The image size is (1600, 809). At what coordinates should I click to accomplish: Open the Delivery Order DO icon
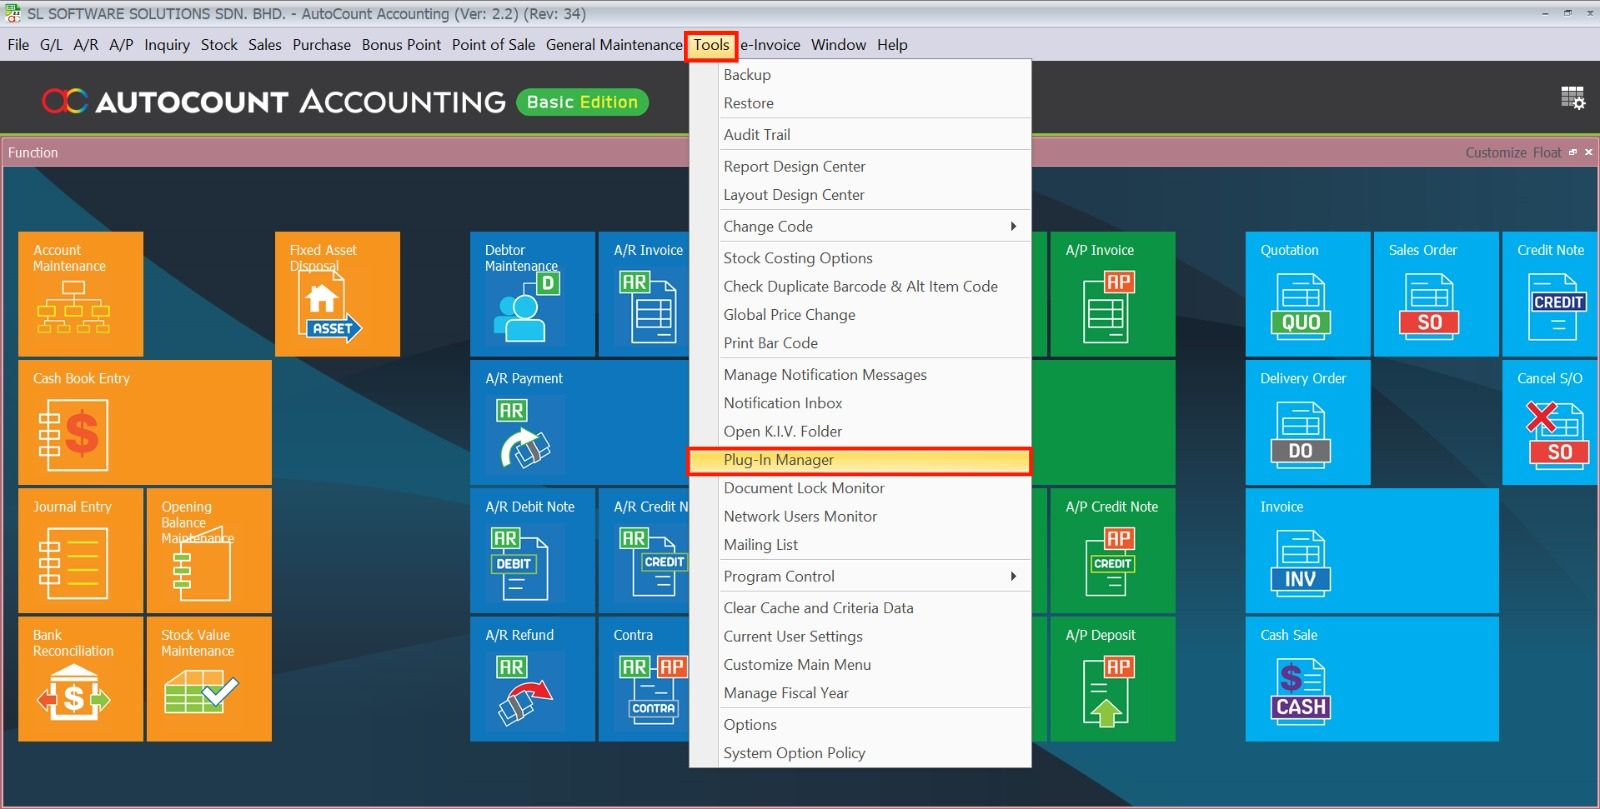1300,435
